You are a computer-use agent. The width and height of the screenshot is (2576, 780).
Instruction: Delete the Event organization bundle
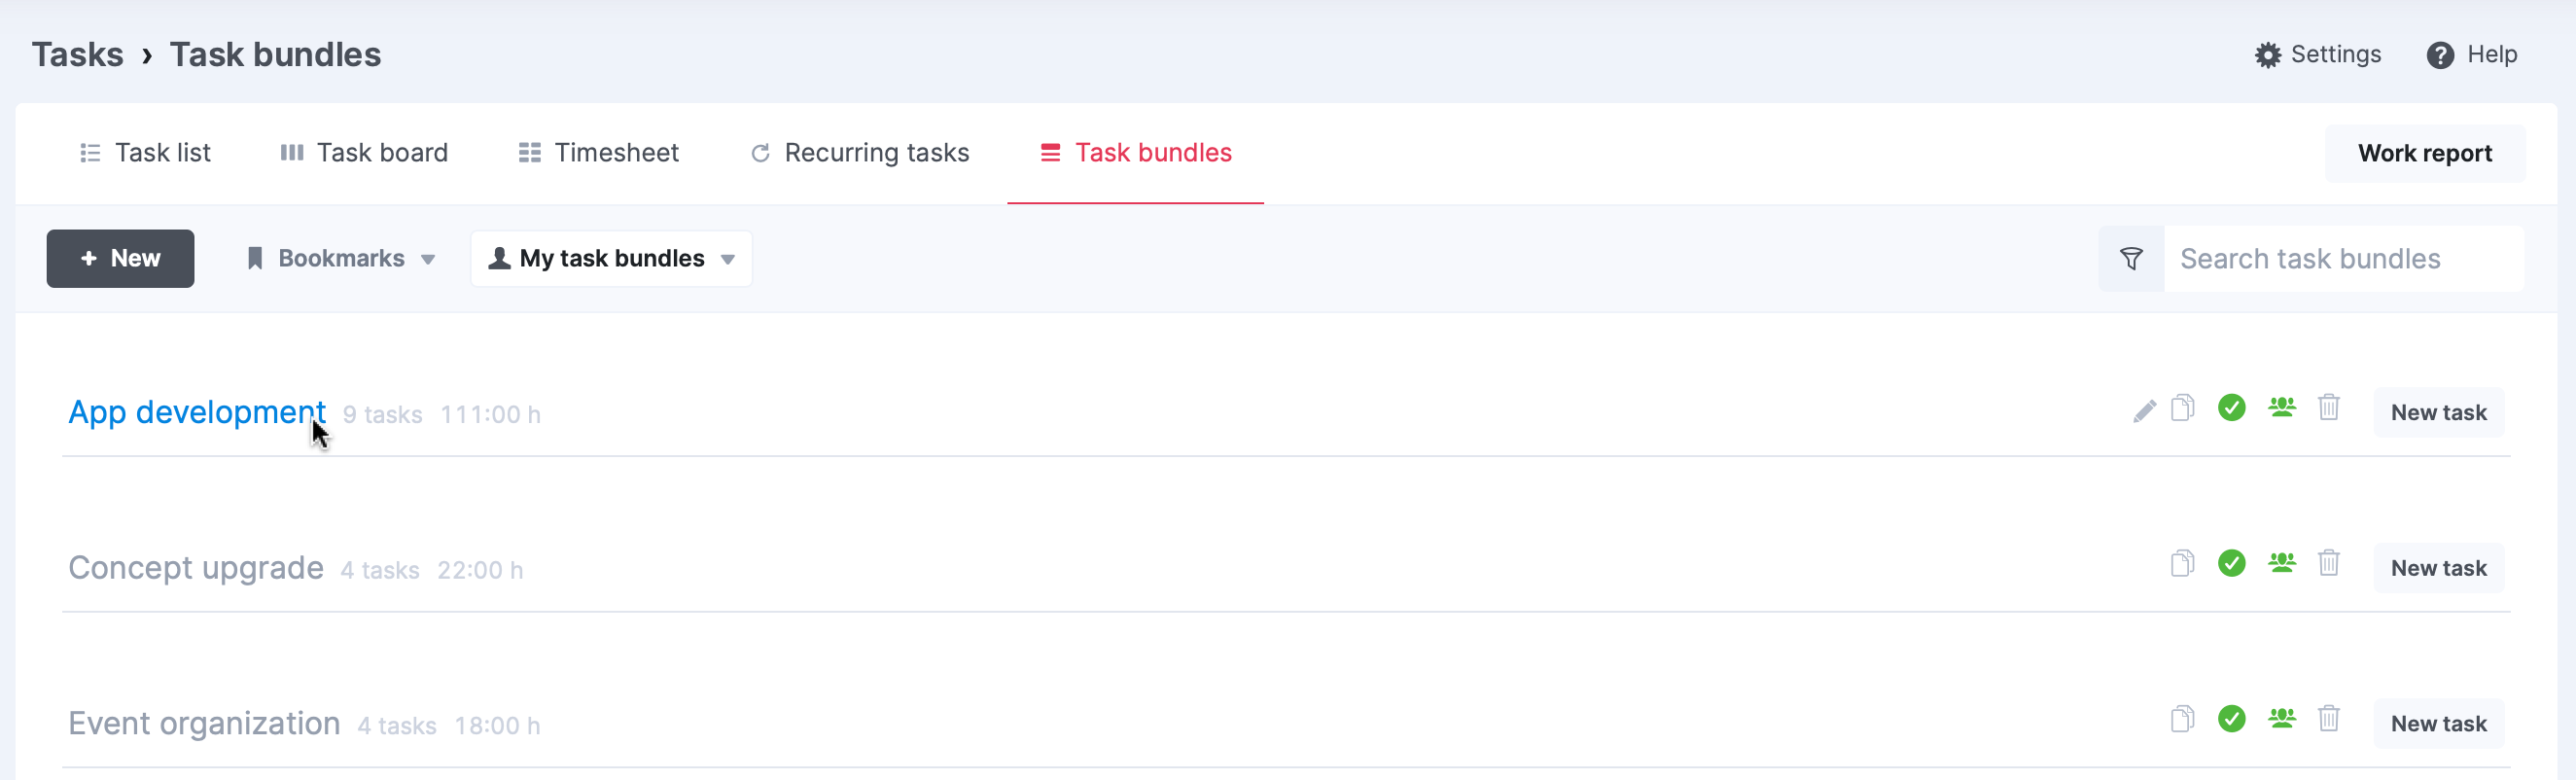coord(2329,718)
